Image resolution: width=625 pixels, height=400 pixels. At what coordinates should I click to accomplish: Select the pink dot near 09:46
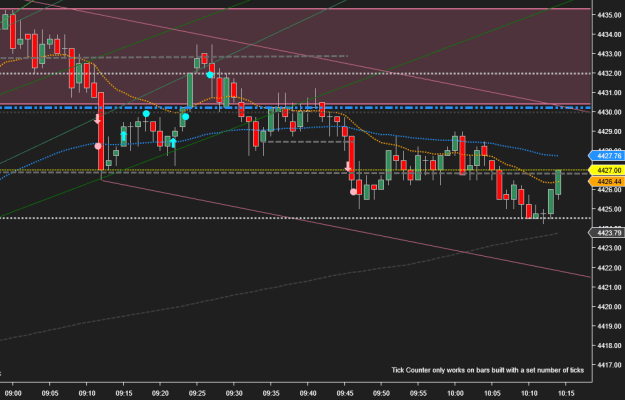(354, 192)
